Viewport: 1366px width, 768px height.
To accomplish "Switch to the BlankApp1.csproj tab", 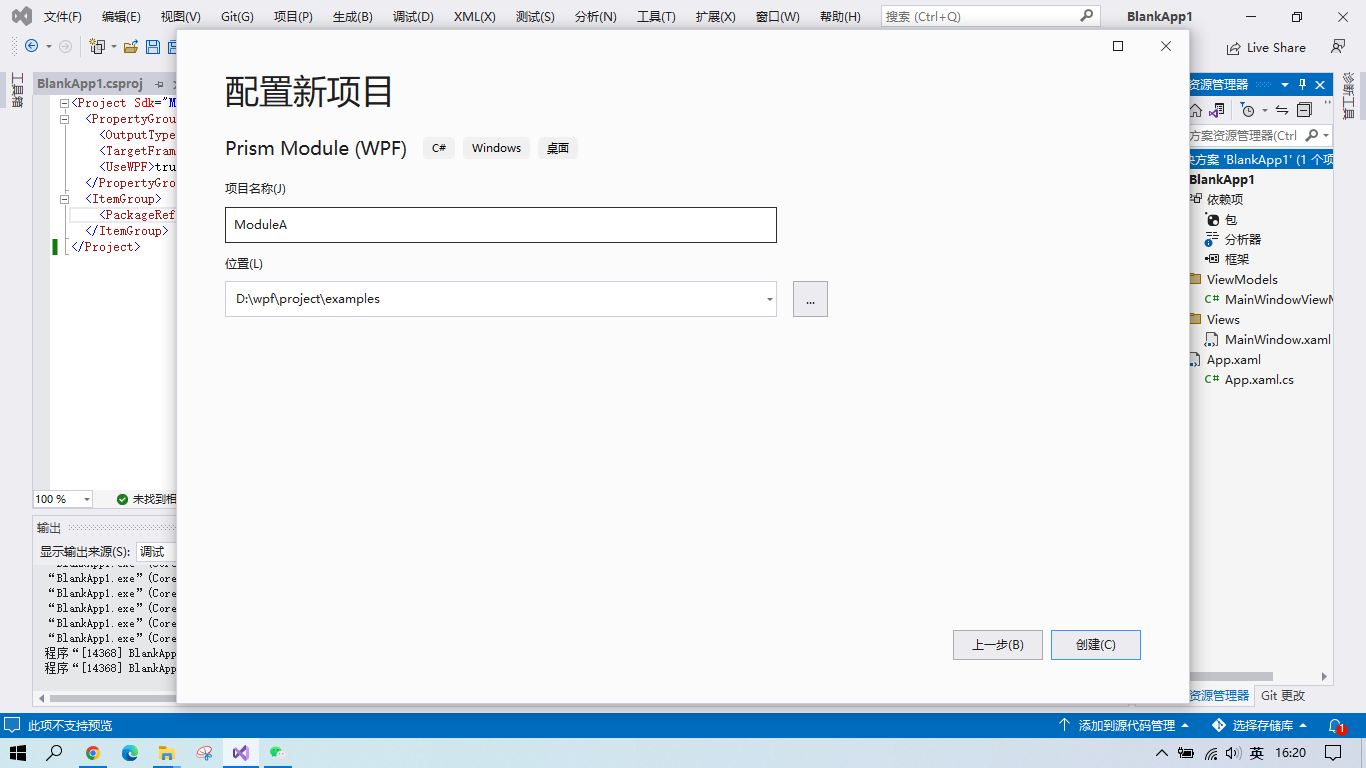I will pos(90,84).
